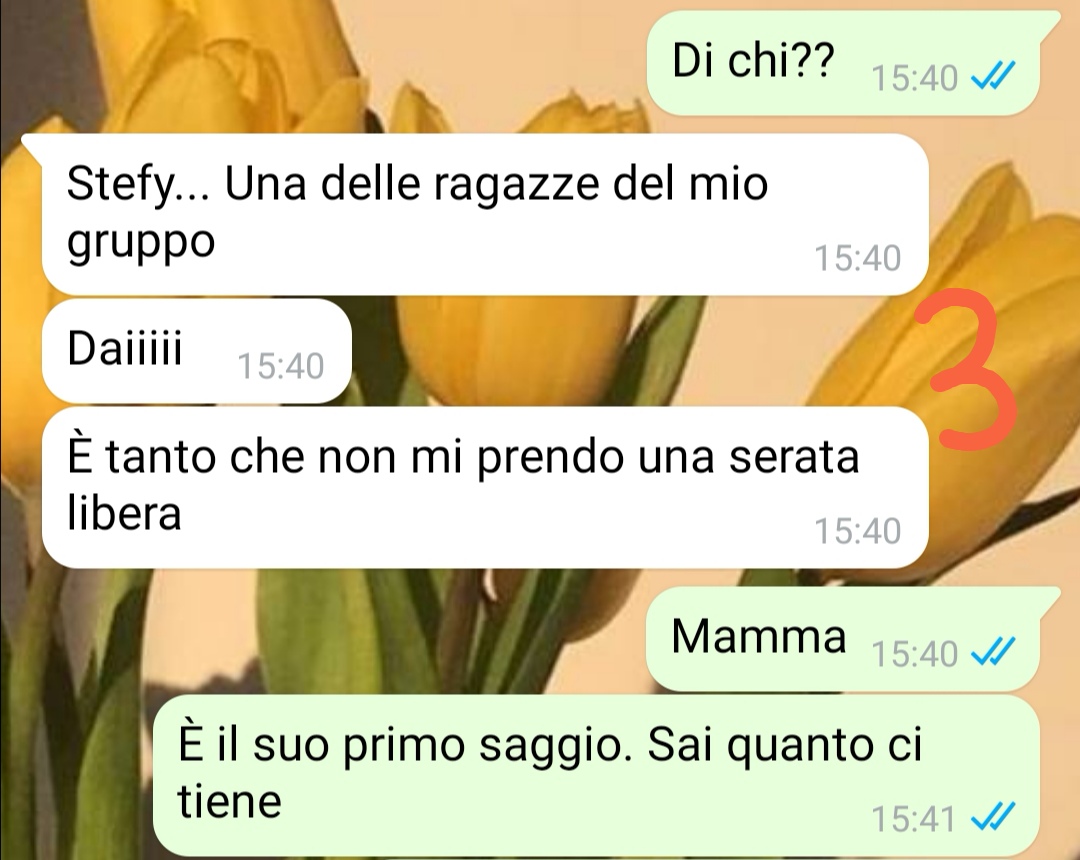Click the 15:40 timestamp next to "Daiiiii"

tap(281, 366)
